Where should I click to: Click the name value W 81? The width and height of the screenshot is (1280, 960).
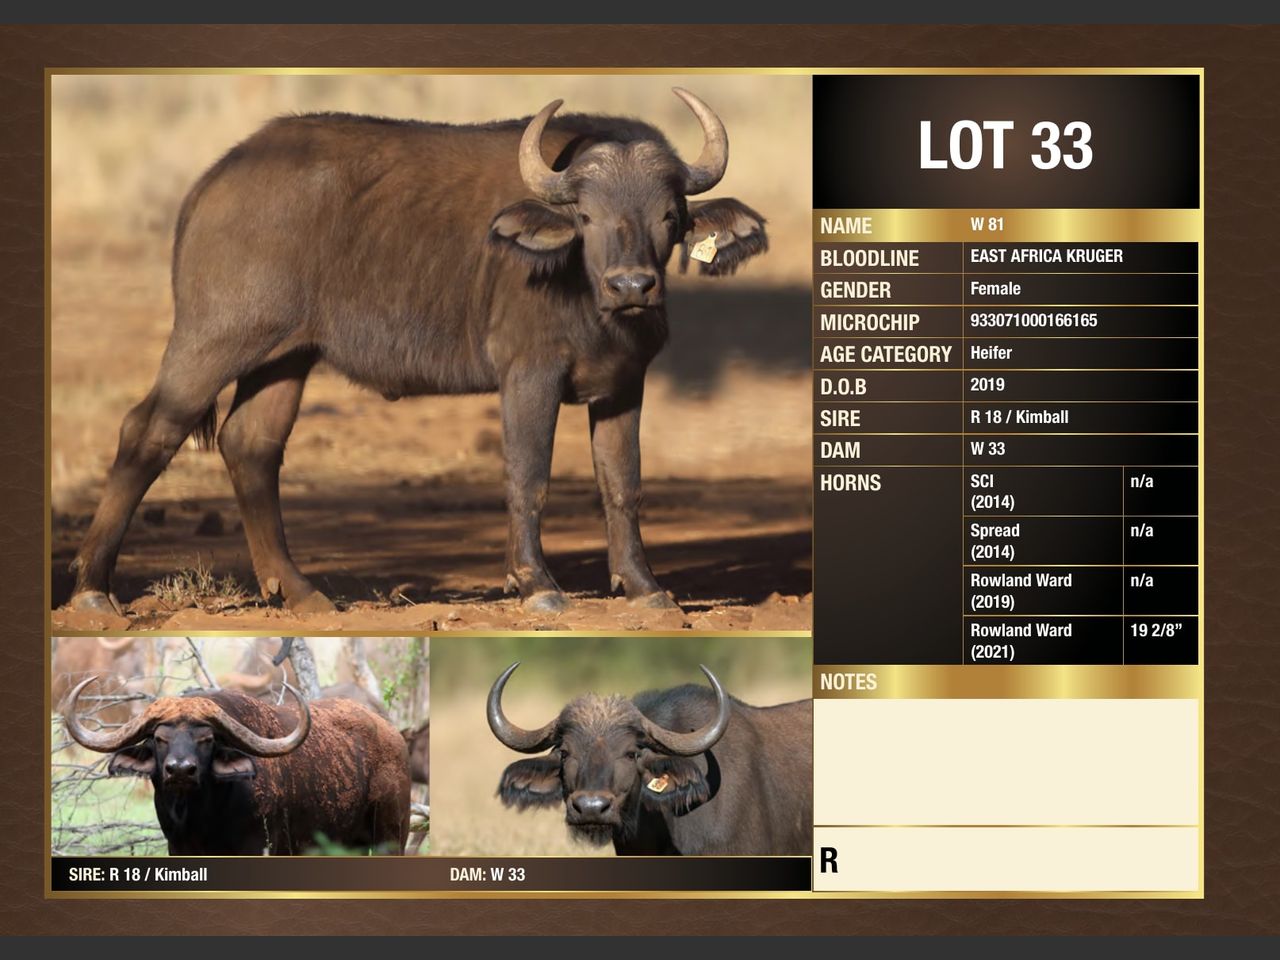[987, 225]
